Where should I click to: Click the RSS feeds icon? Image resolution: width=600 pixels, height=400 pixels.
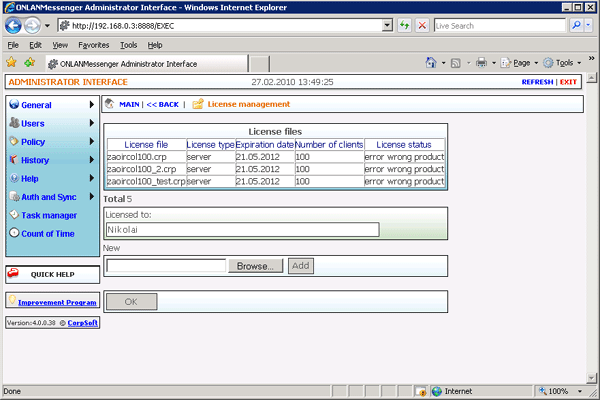(x=455, y=63)
